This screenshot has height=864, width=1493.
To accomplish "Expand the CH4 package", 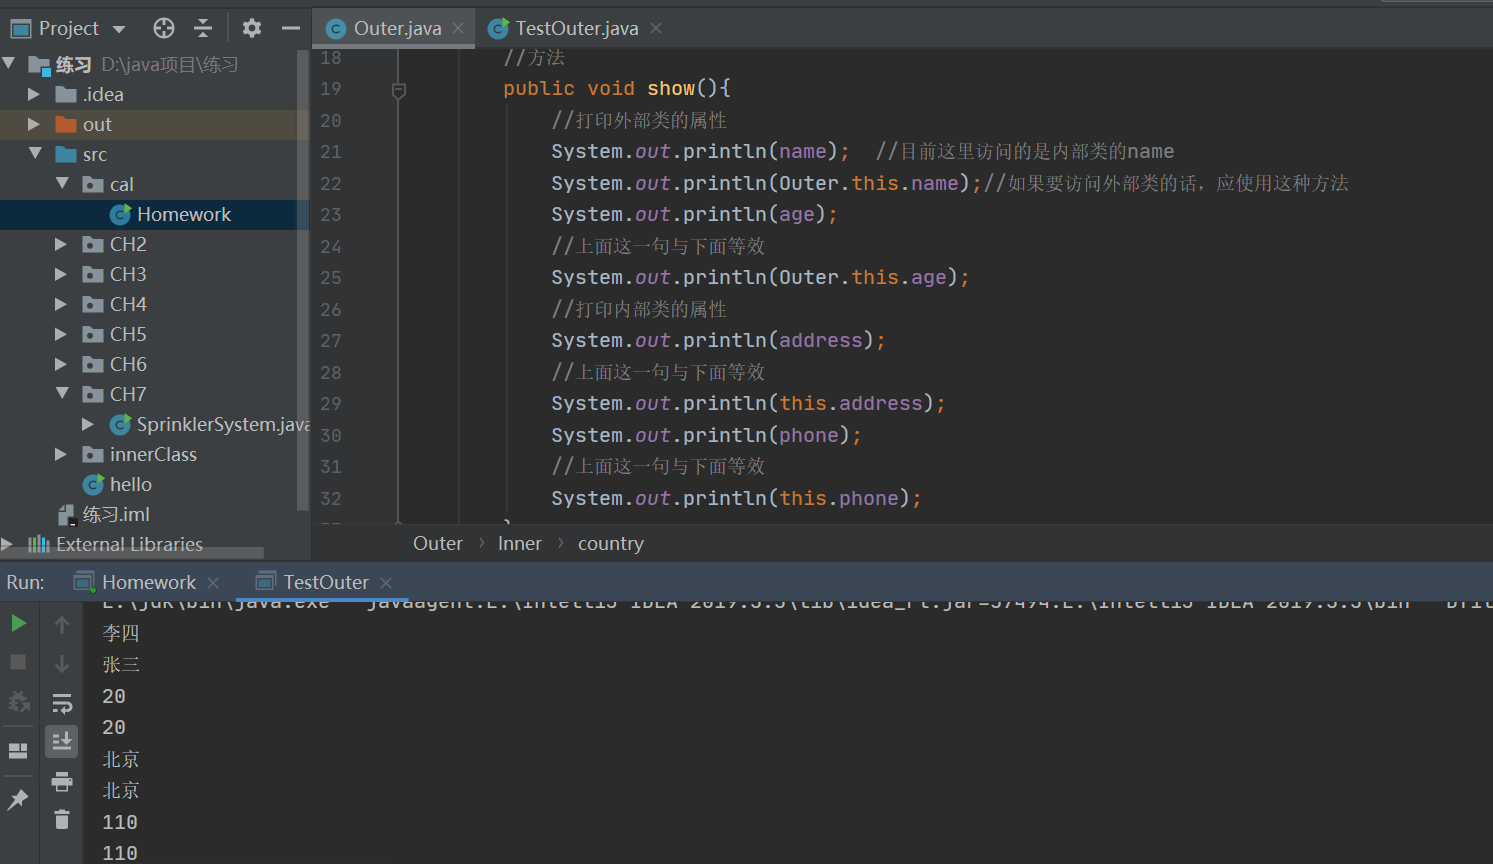I will pos(61,304).
